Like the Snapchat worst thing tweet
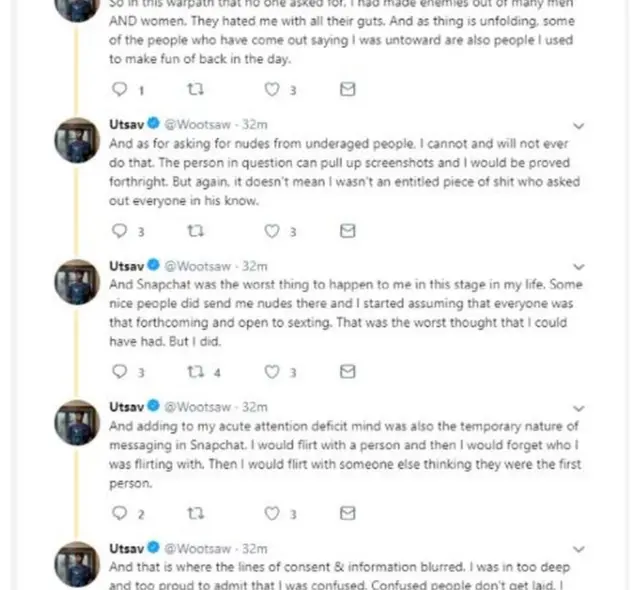The height and width of the screenshot is (590, 640). [x=272, y=372]
